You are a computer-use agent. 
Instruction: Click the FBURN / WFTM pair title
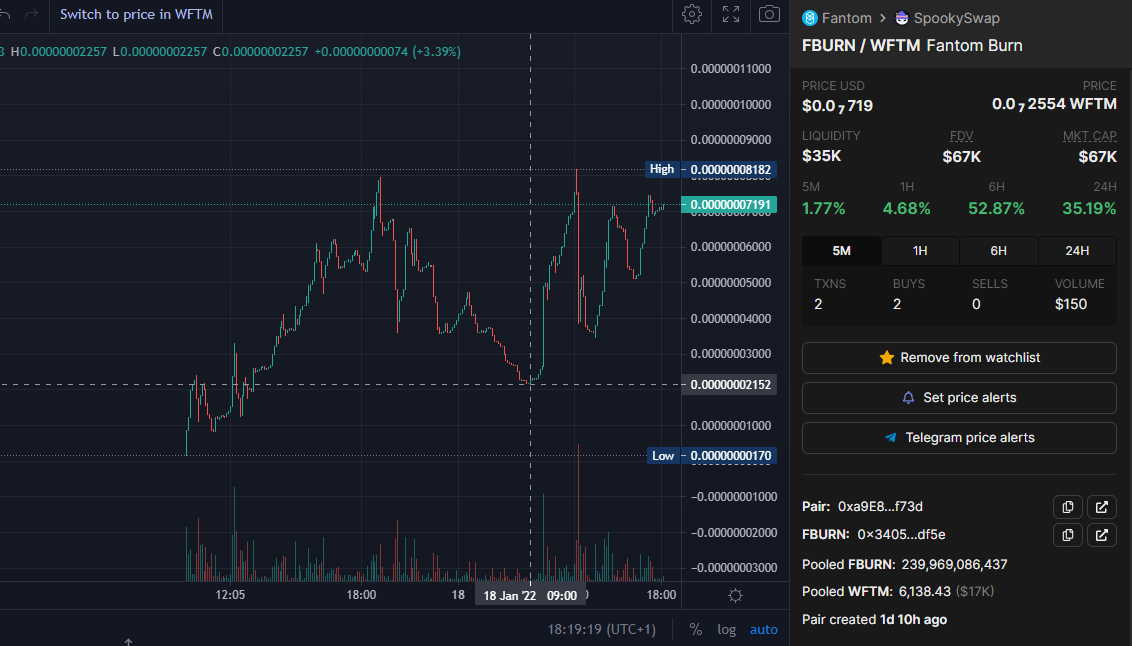click(x=861, y=45)
